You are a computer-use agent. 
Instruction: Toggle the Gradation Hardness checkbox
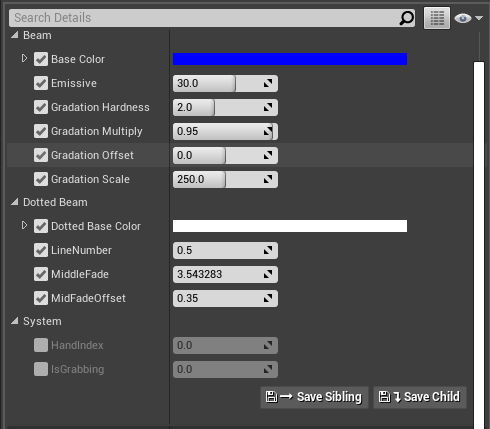click(x=41, y=107)
